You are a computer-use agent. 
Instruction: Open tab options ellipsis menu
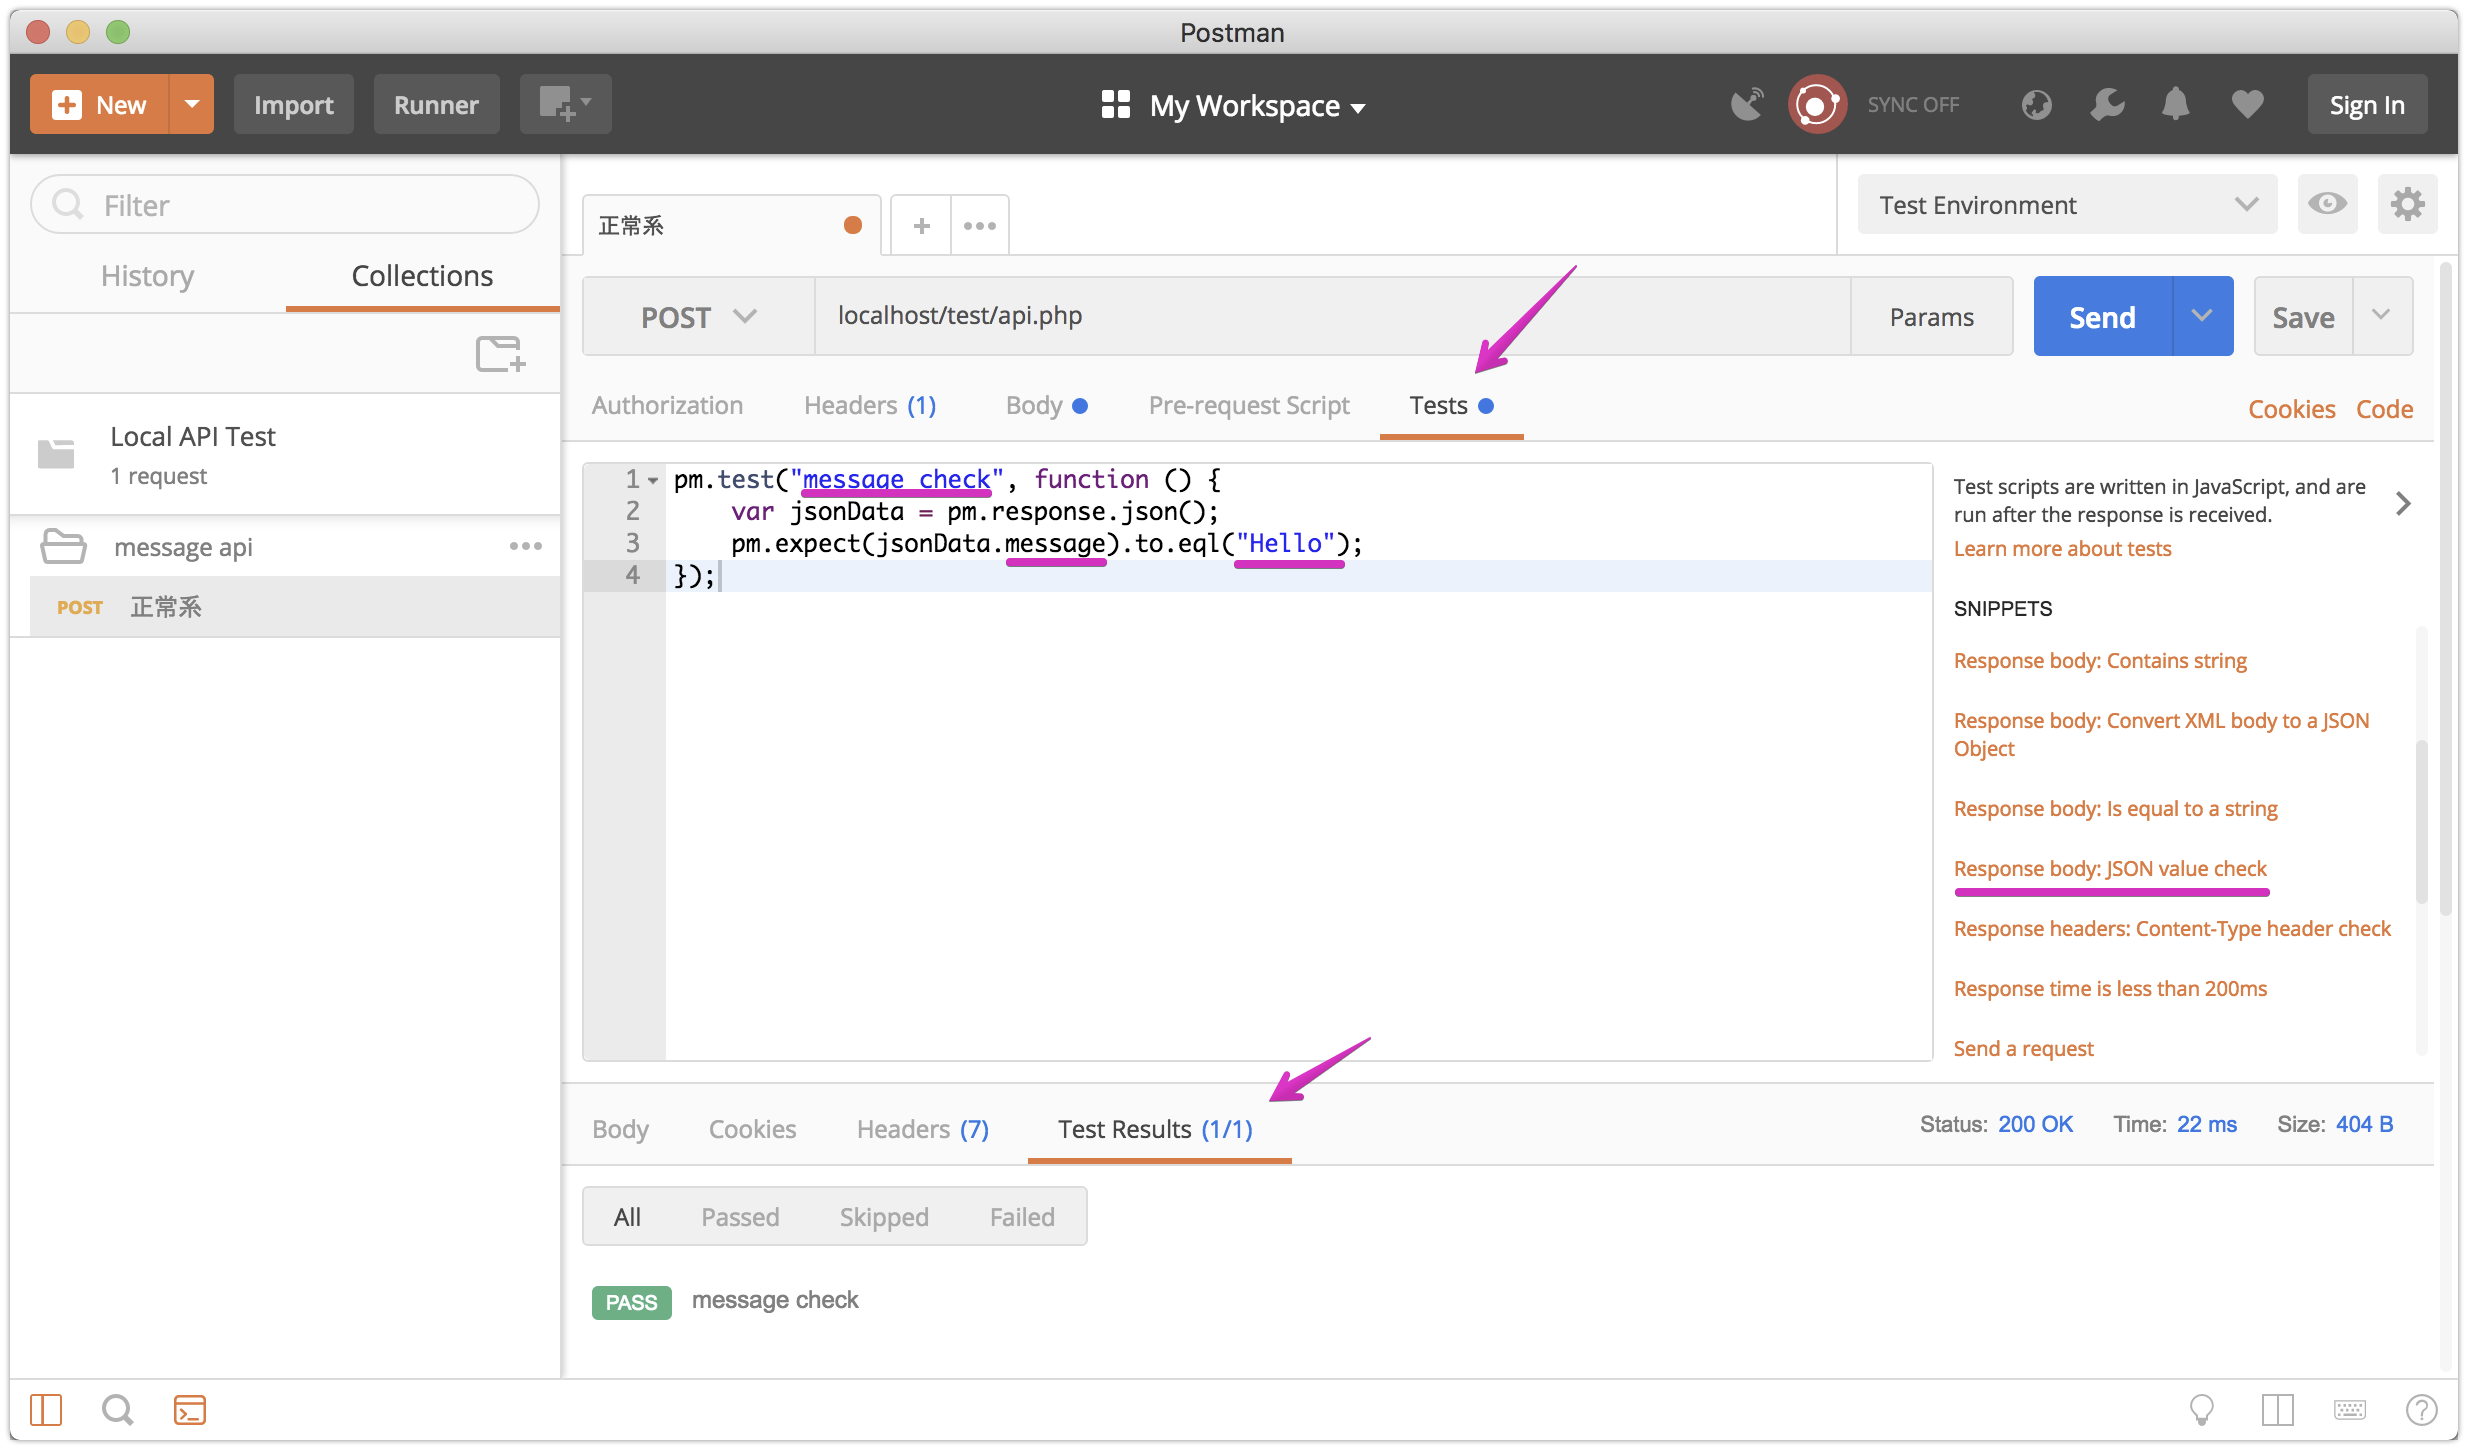tap(980, 226)
